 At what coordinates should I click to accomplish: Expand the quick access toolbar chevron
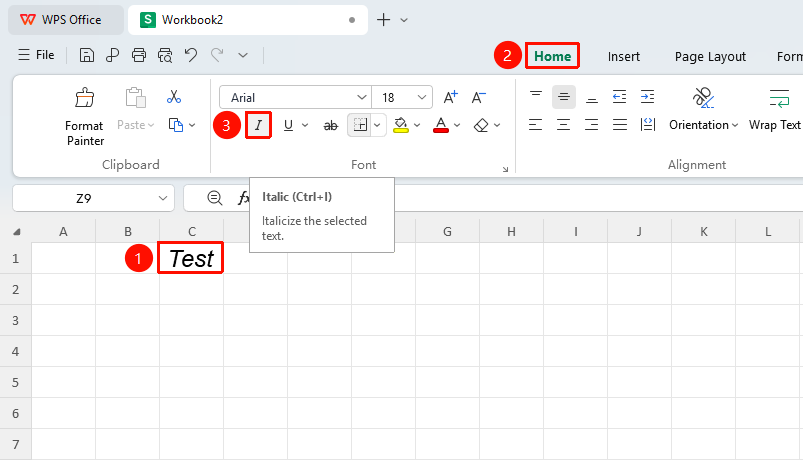243,55
